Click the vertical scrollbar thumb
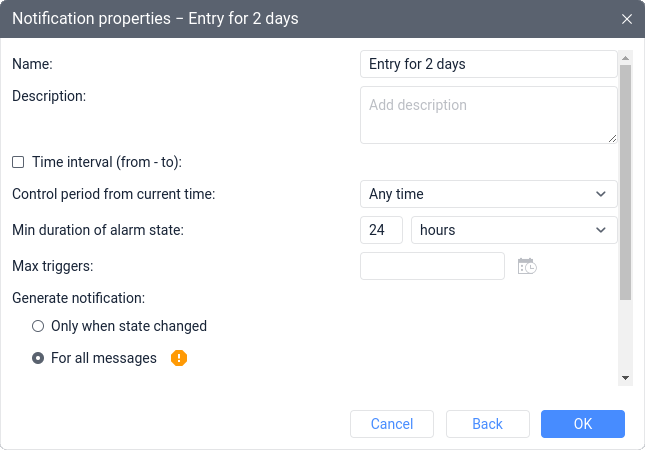645x450 pixels. [626, 180]
